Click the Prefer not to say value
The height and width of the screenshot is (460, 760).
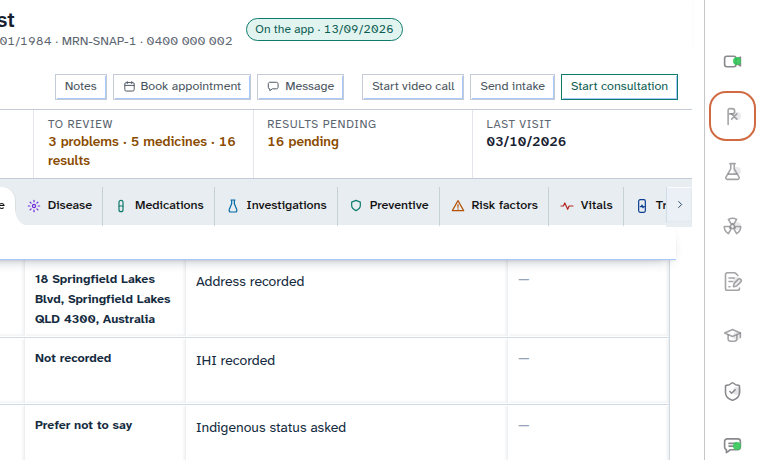(x=83, y=425)
